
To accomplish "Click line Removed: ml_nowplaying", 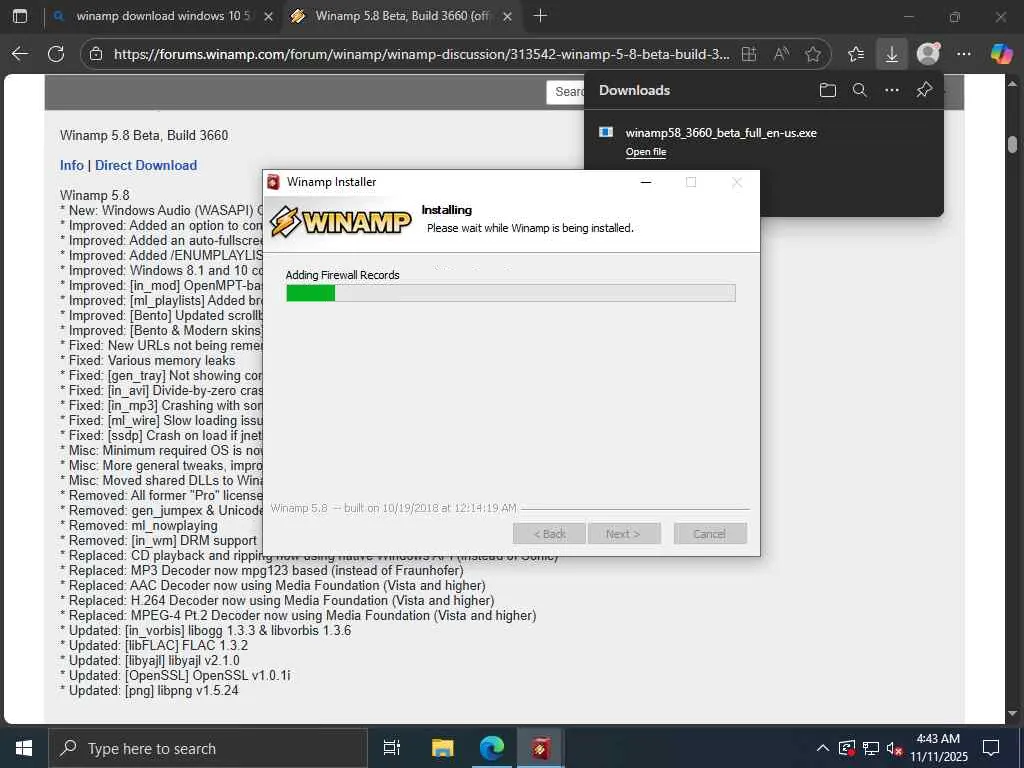I will tap(138, 526).
